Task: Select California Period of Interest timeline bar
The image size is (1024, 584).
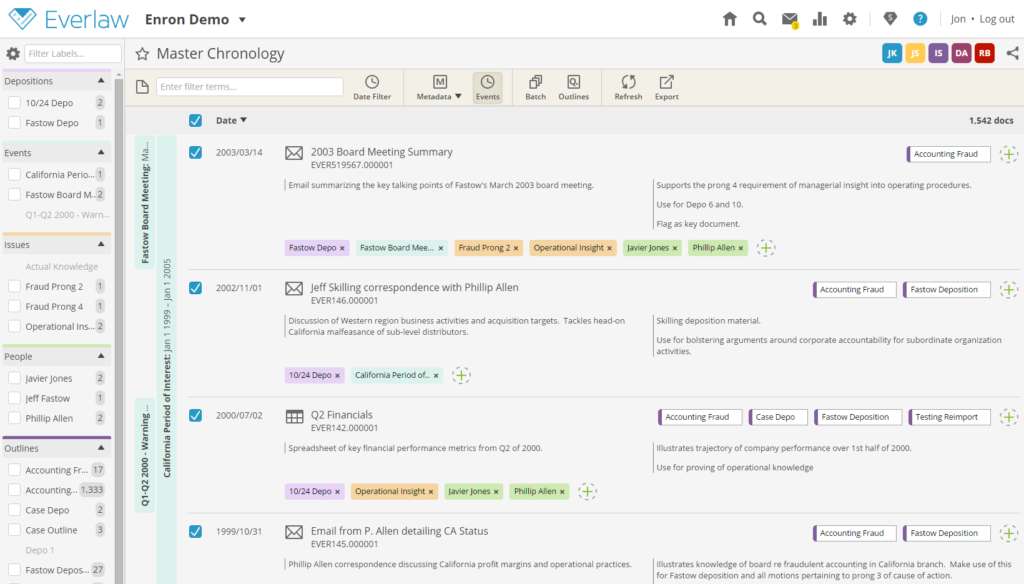Action: point(167,360)
